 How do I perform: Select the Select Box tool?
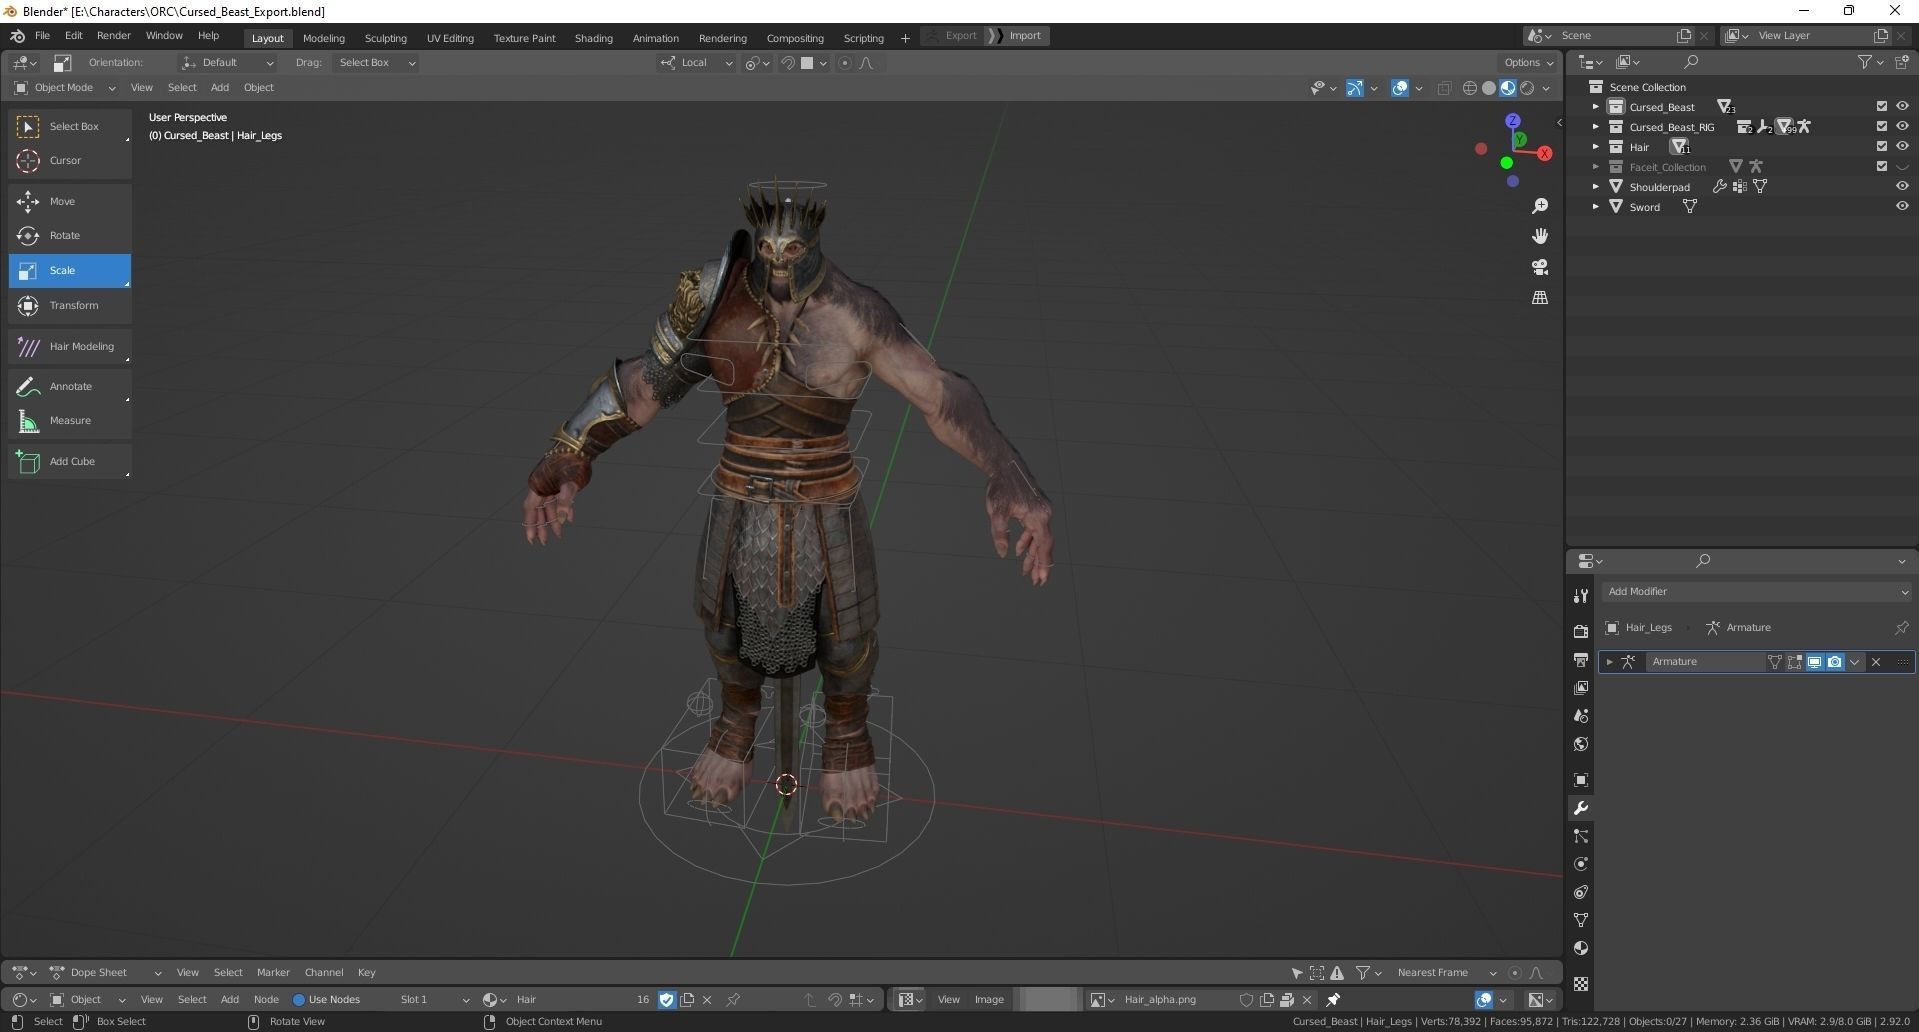point(70,126)
